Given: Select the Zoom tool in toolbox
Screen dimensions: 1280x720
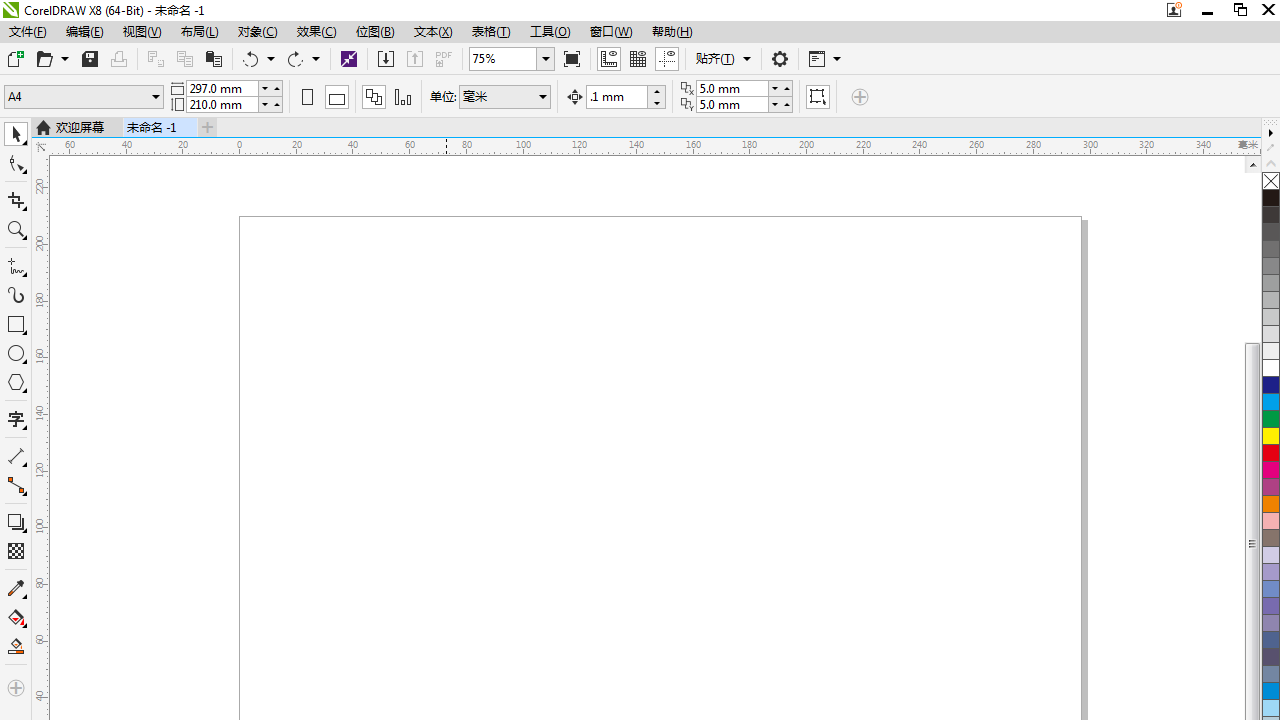Looking at the screenshot, I should [16, 230].
